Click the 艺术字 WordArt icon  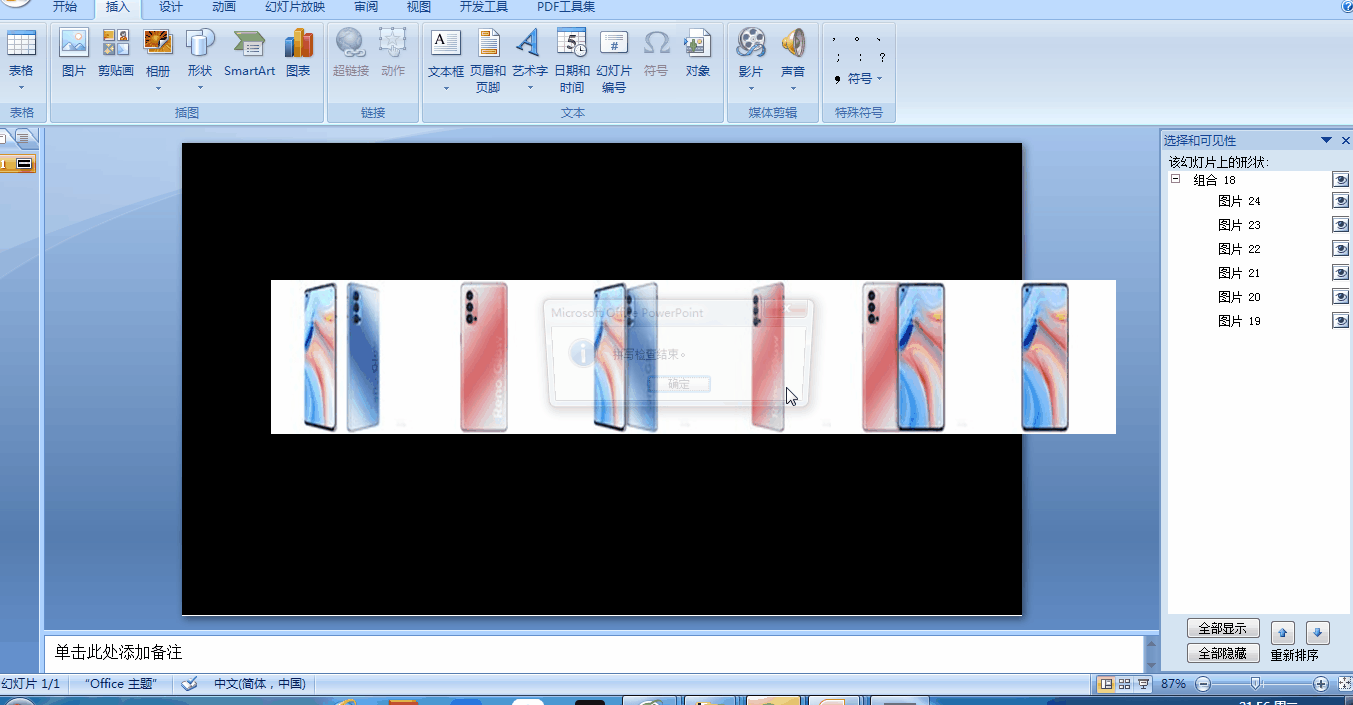pos(529,43)
